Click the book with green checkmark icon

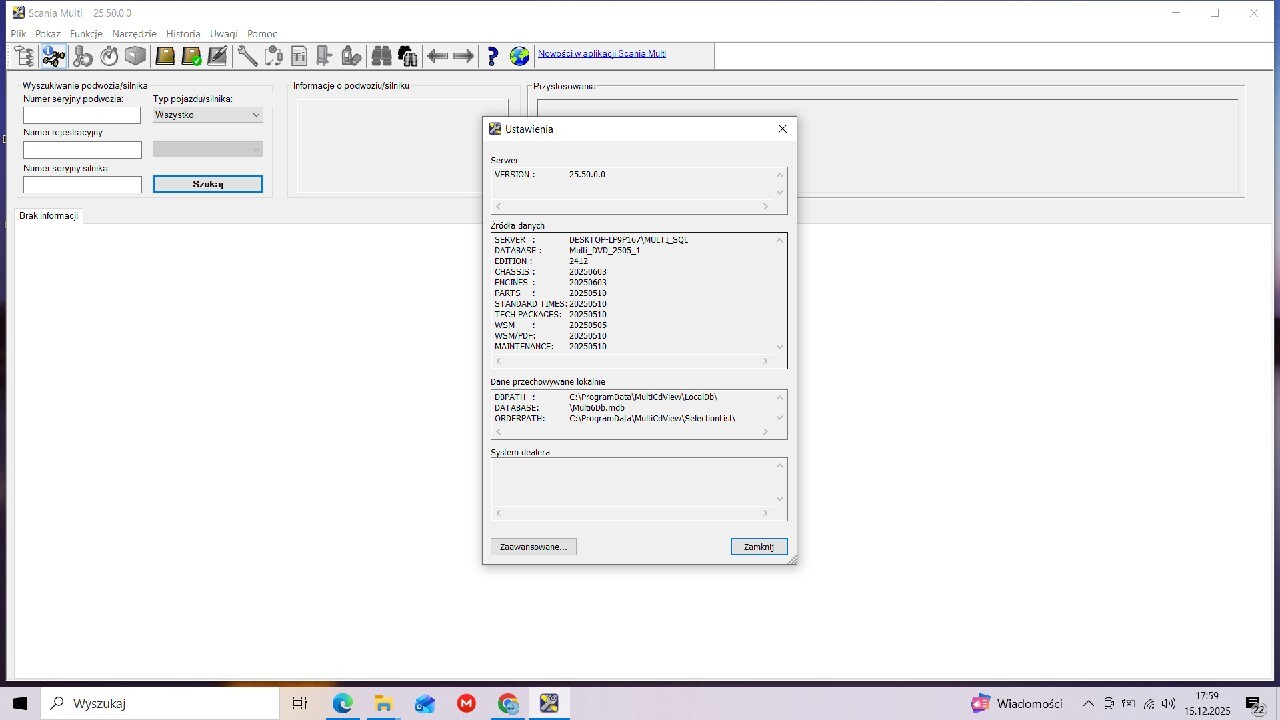point(191,56)
